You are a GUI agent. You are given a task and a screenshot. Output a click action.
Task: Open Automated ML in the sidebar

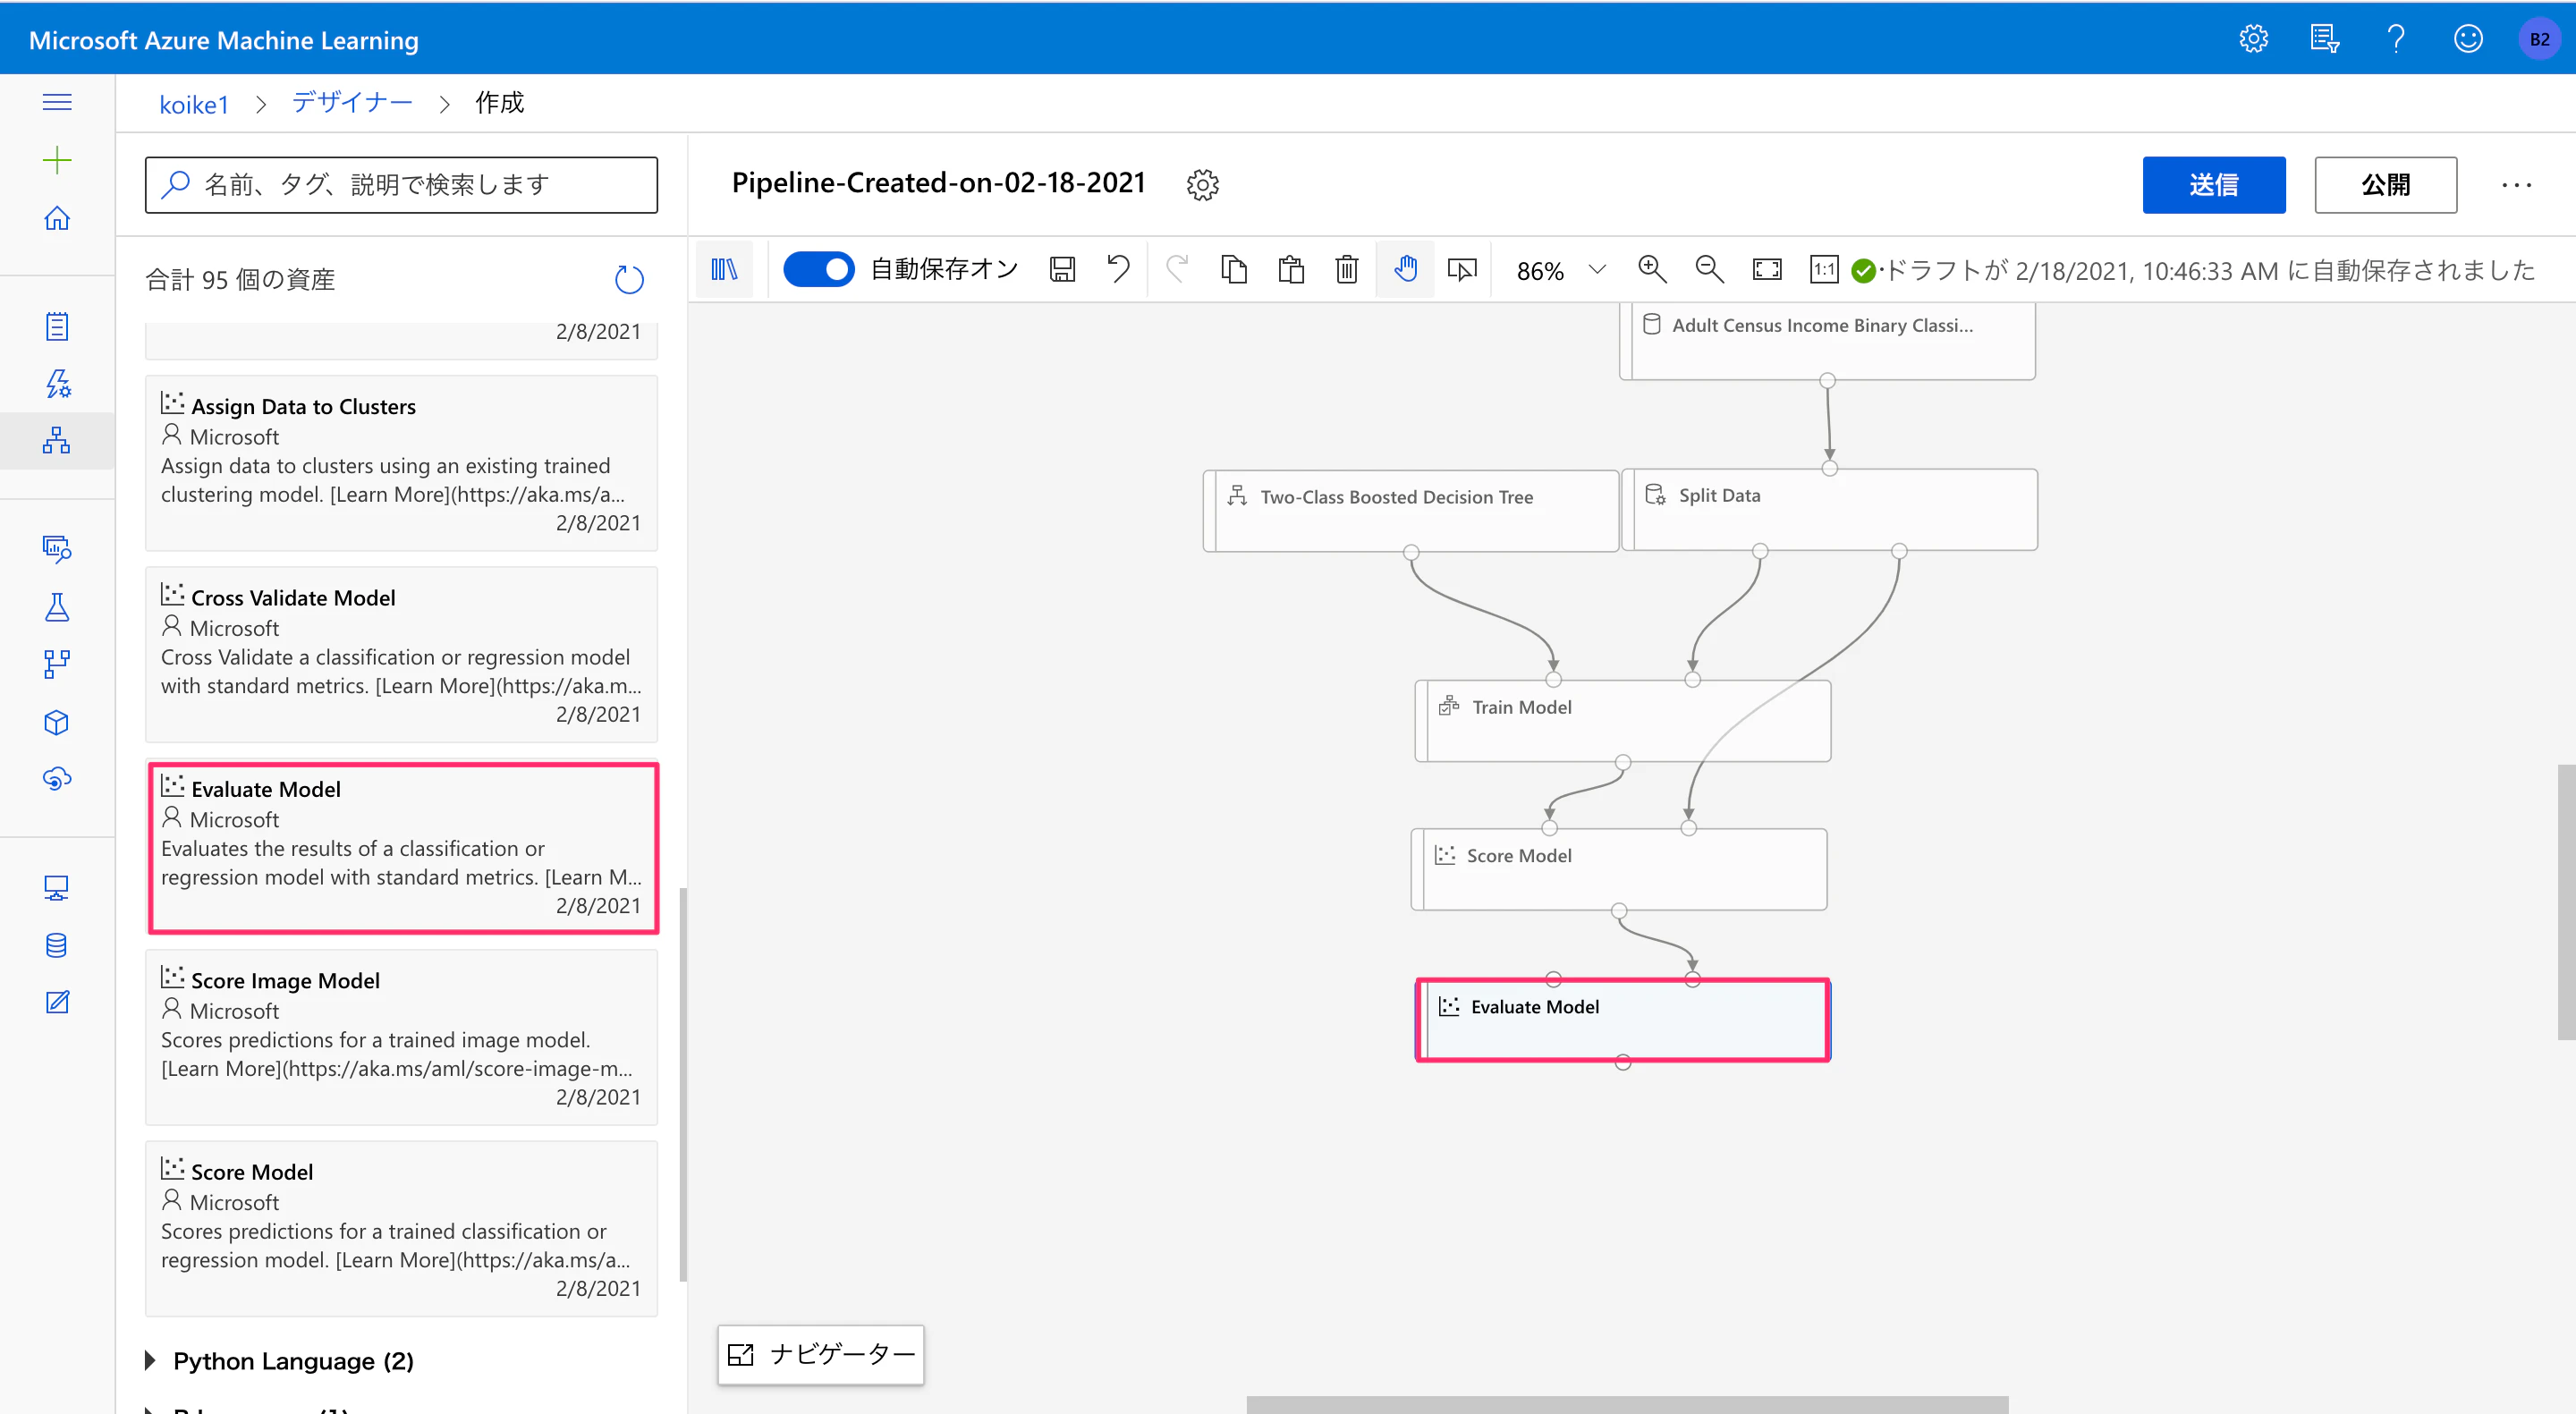click(x=57, y=383)
